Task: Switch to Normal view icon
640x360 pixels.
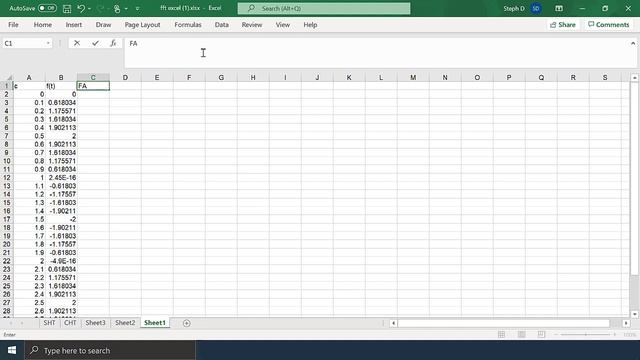Action: 502,335
